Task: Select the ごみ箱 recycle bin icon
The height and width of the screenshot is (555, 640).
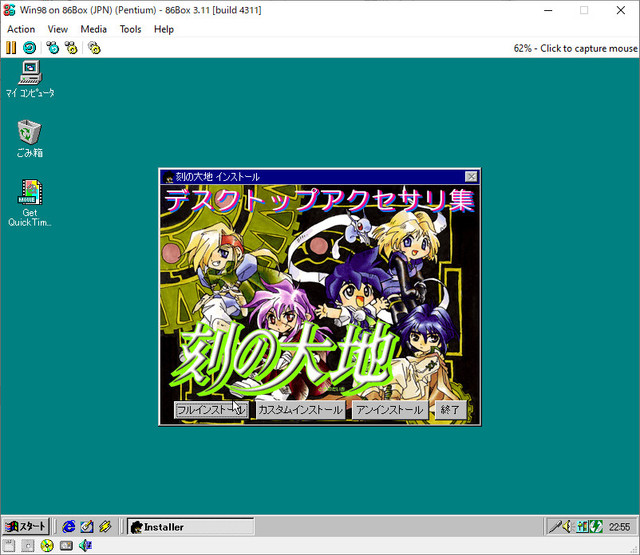Action: point(30,139)
